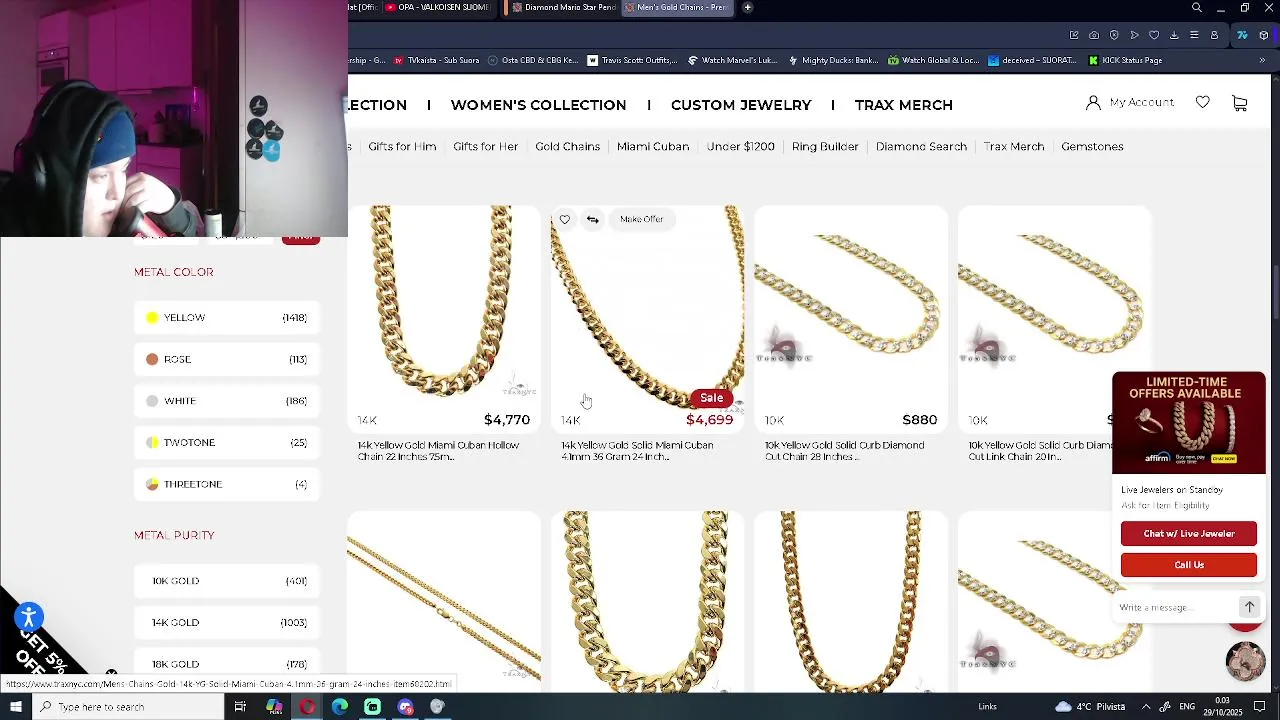Open Women's Collection menu

coord(538,105)
